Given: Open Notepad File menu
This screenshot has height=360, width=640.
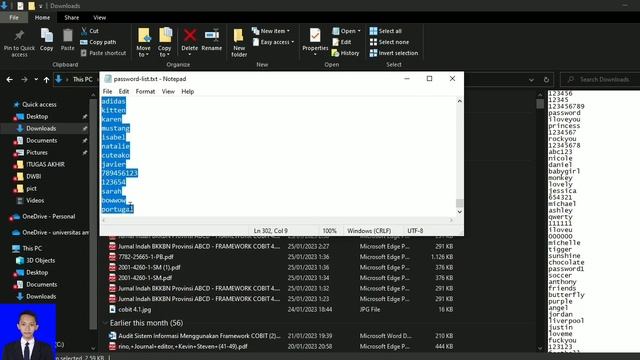Looking at the screenshot, I should 107,91.
